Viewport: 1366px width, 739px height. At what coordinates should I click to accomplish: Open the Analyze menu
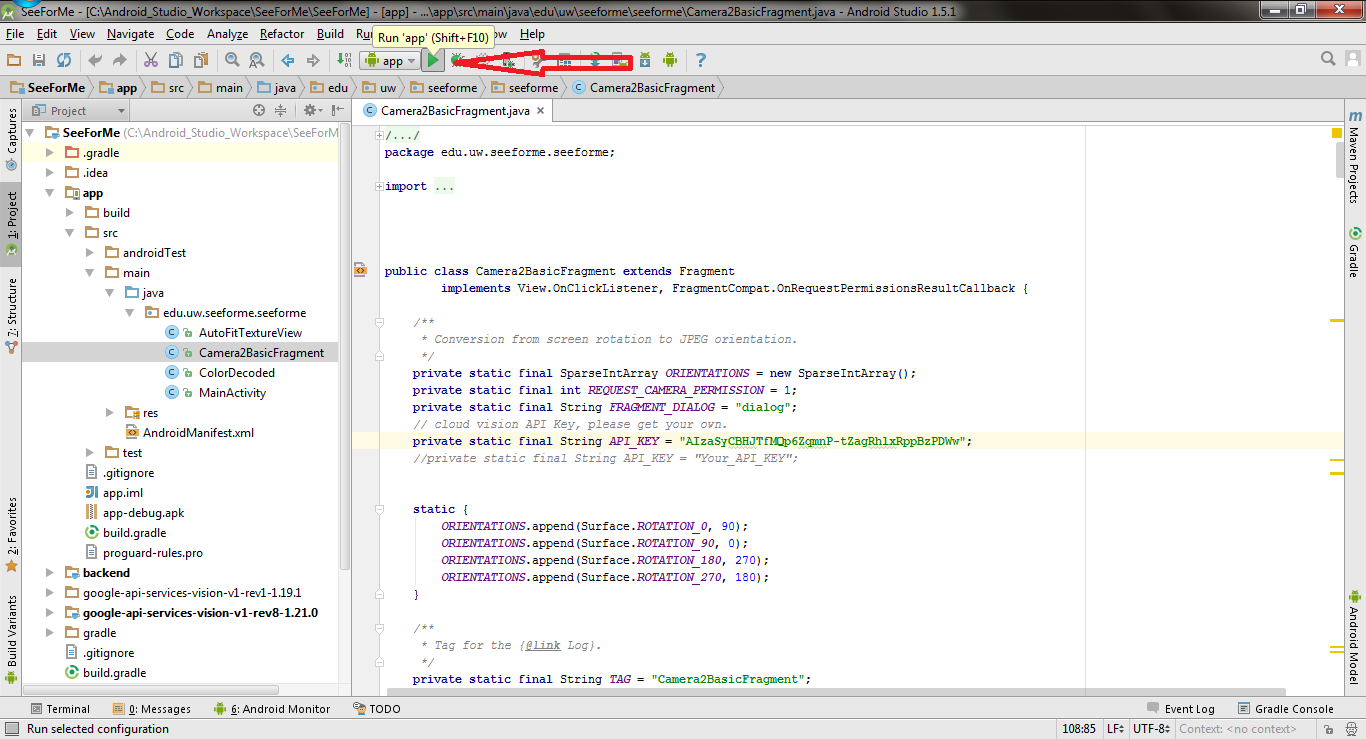227,34
